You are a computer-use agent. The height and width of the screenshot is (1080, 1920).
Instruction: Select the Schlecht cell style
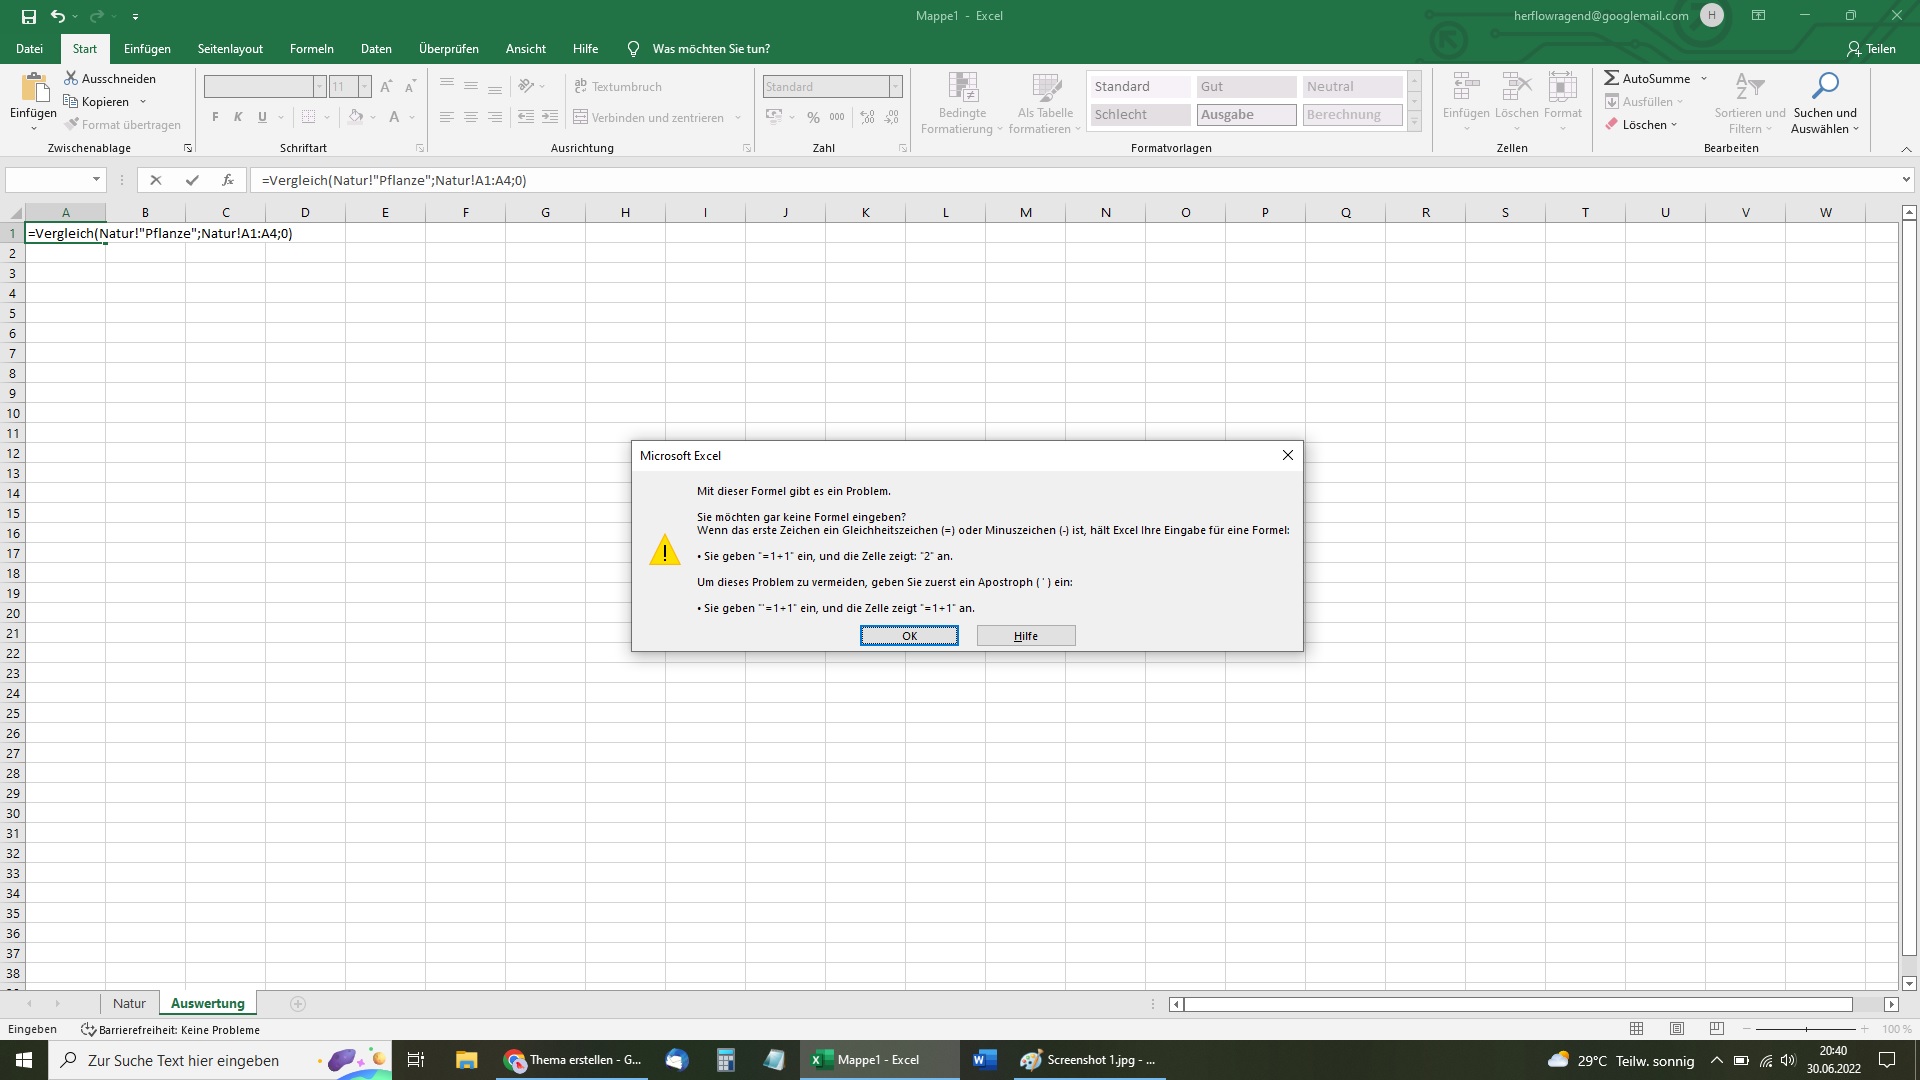tap(1140, 115)
